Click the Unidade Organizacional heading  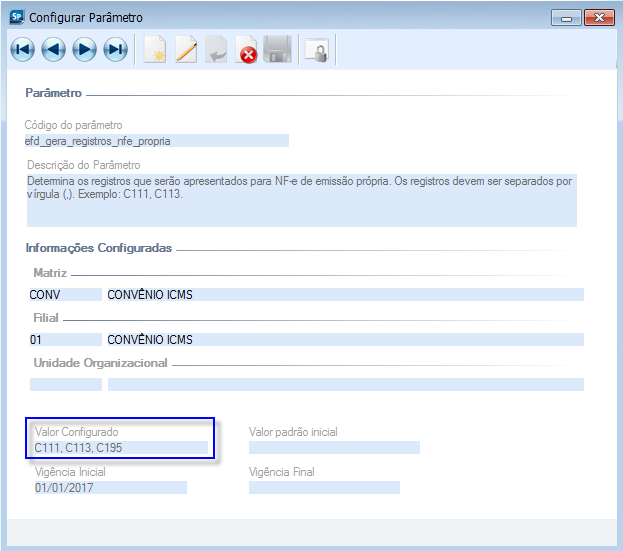100,363
